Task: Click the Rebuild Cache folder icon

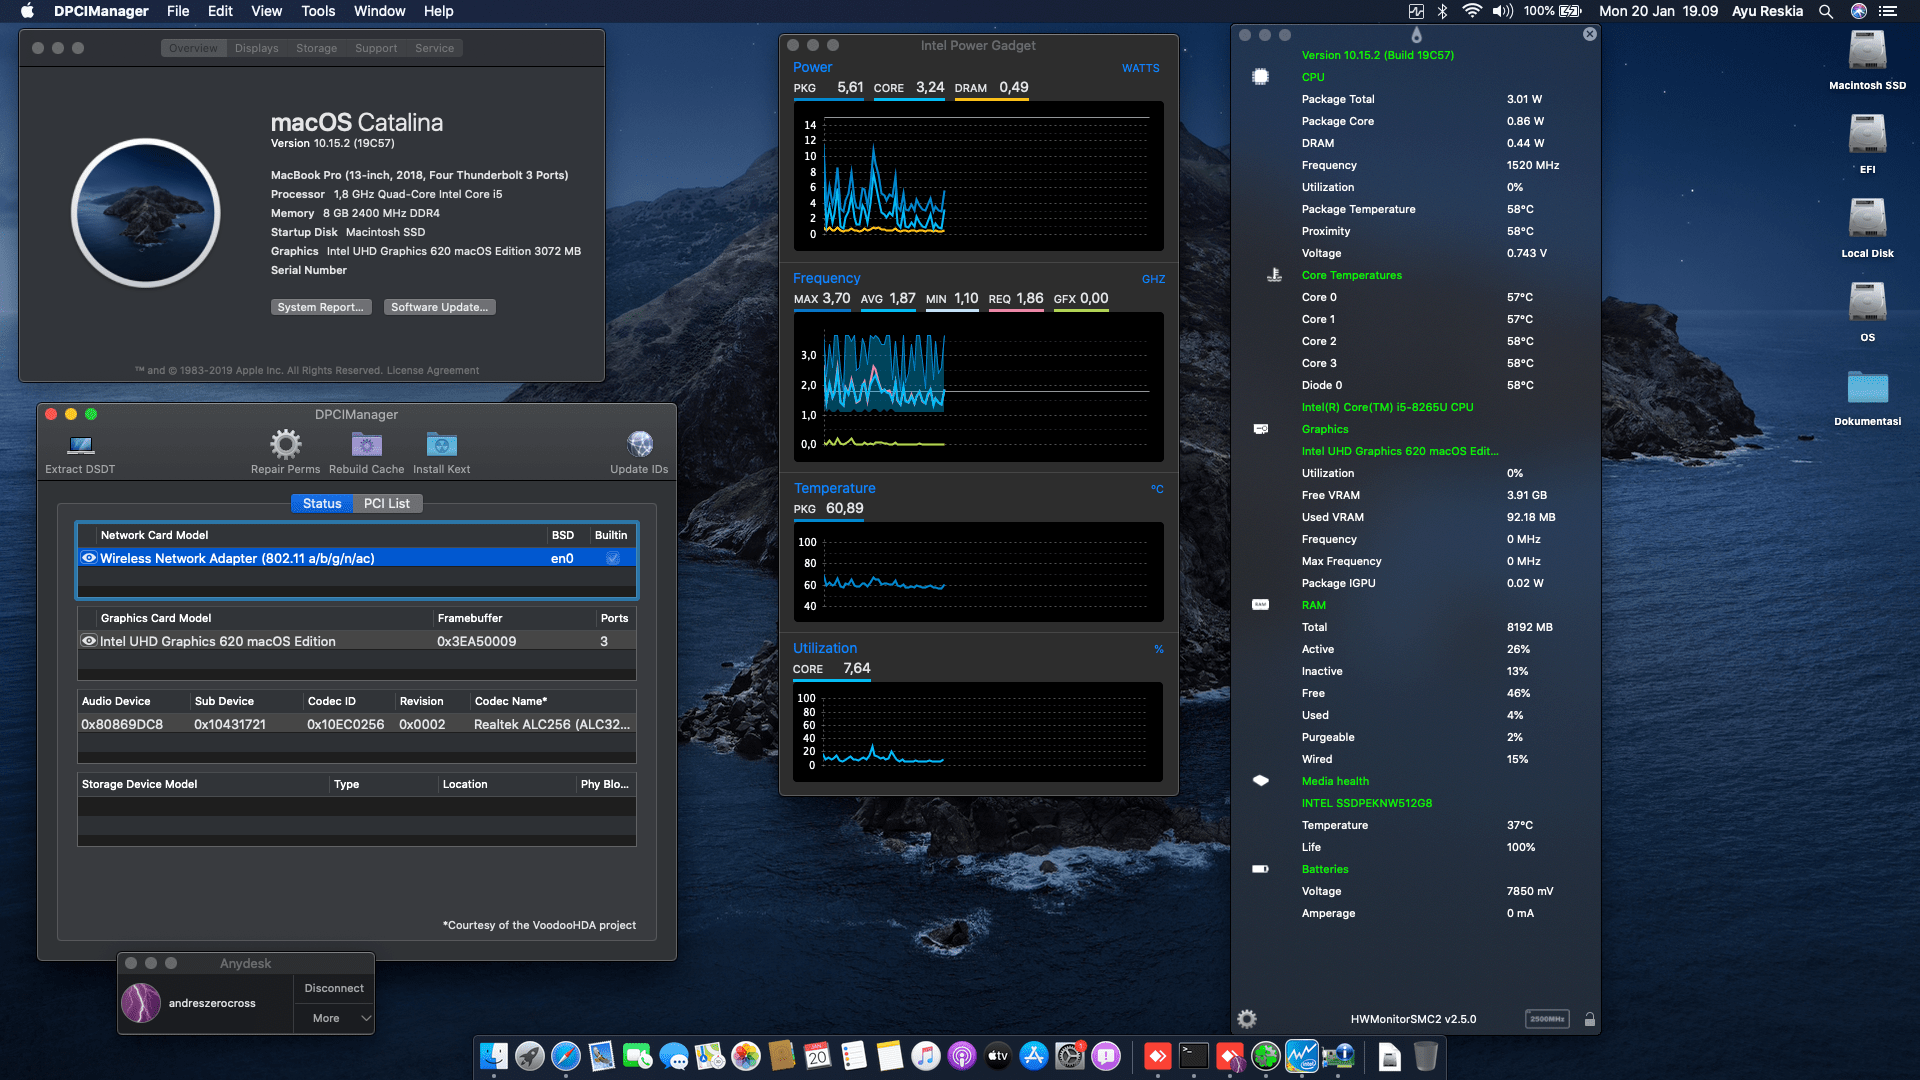Action: (366, 444)
